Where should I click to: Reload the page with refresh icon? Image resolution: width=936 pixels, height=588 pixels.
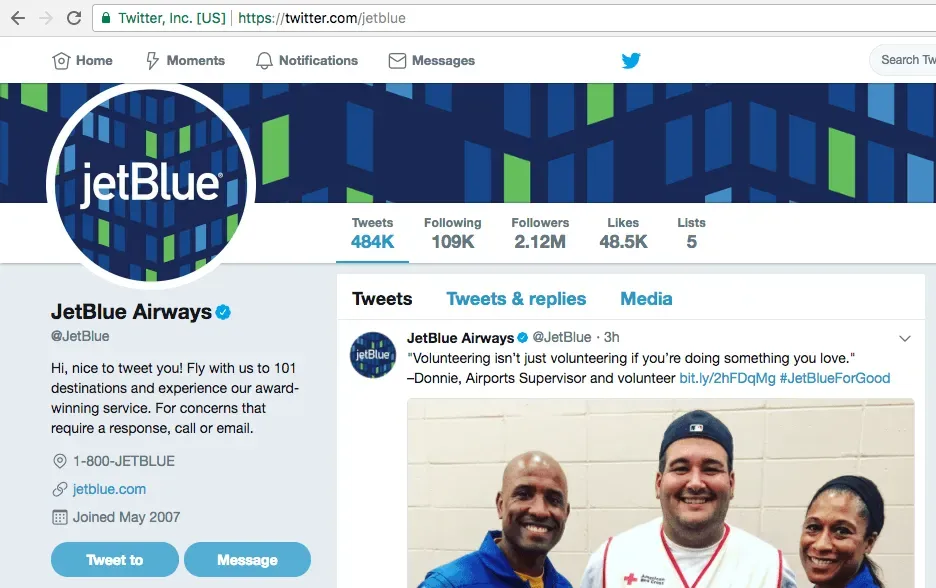click(x=74, y=18)
